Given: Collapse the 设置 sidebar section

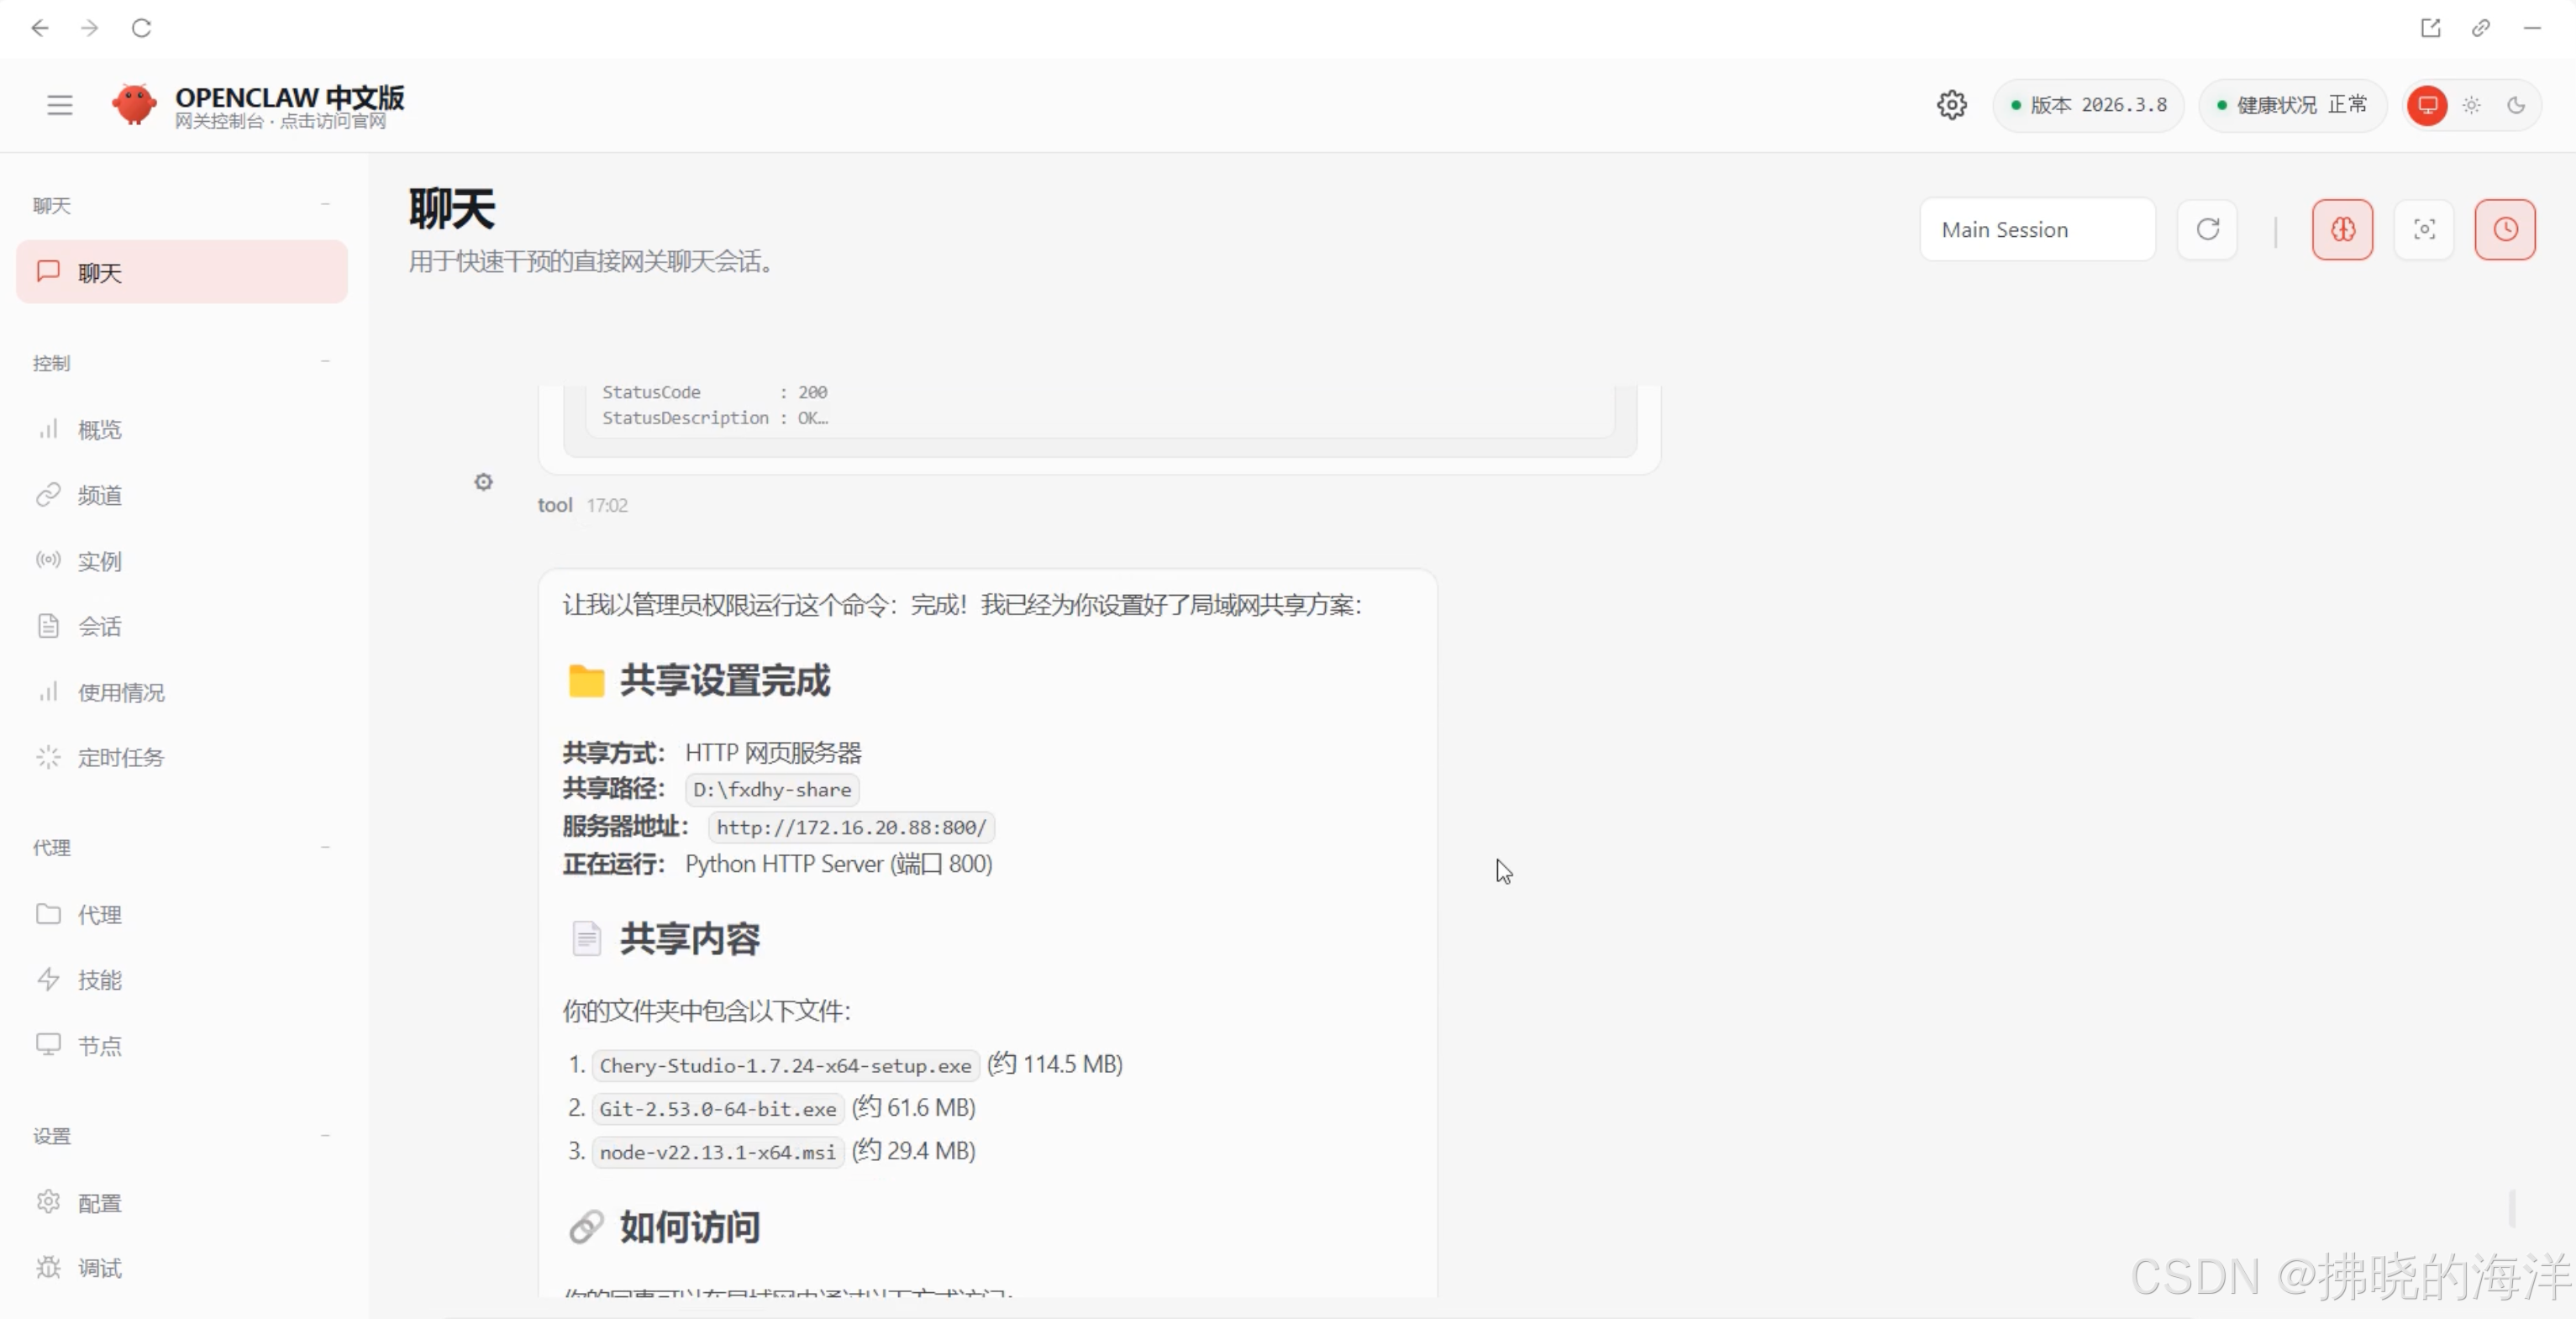Looking at the screenshot, I should coord(325,1135).
